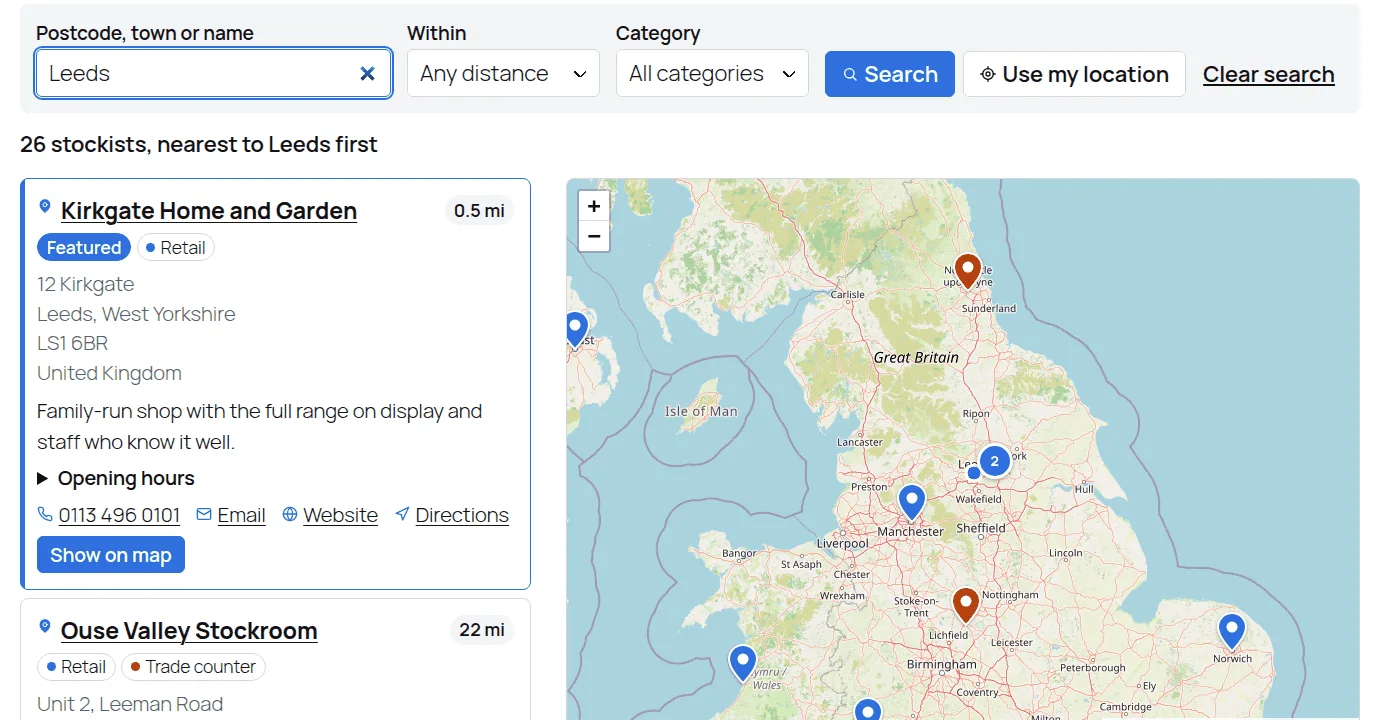Click the blue marker in Northern Ireland

point(575,329)
